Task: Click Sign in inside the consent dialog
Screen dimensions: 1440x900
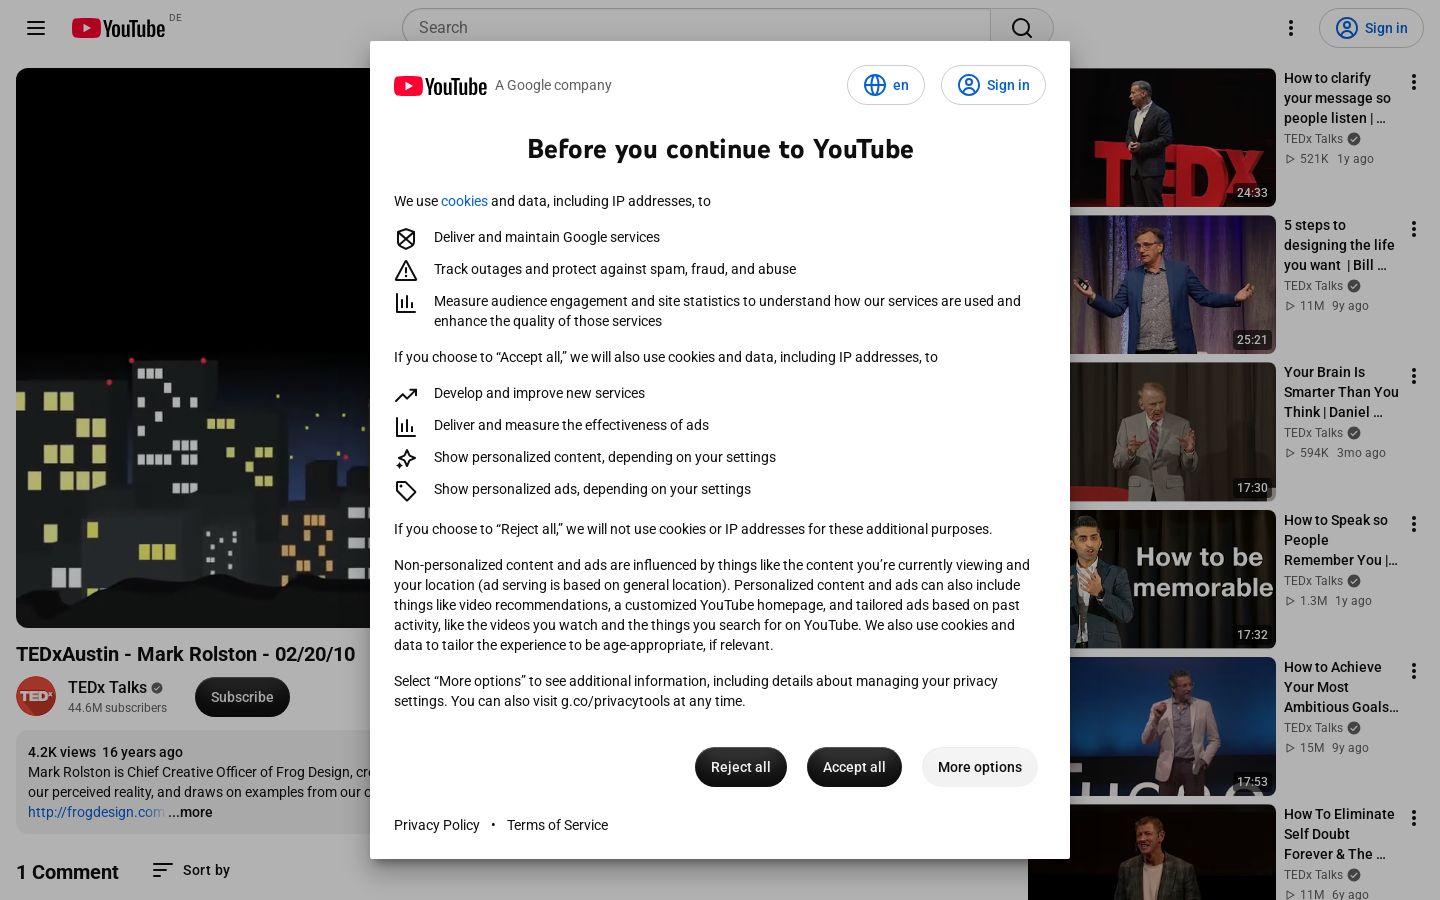Action: (x=993, y=85)
